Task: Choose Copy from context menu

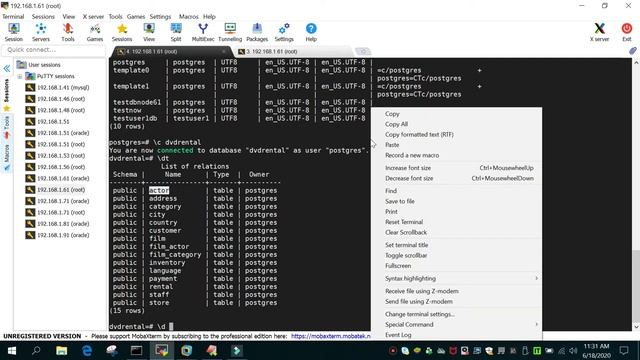Action: point(457,114)
